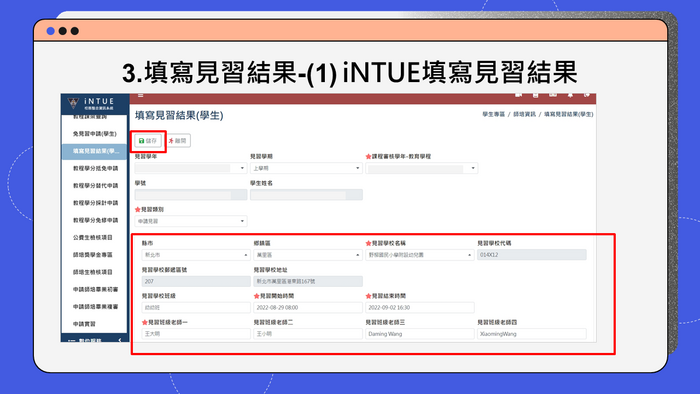
Task: Click the 見習學校代碼 field showing 014X12
Action: click(532, 255)
